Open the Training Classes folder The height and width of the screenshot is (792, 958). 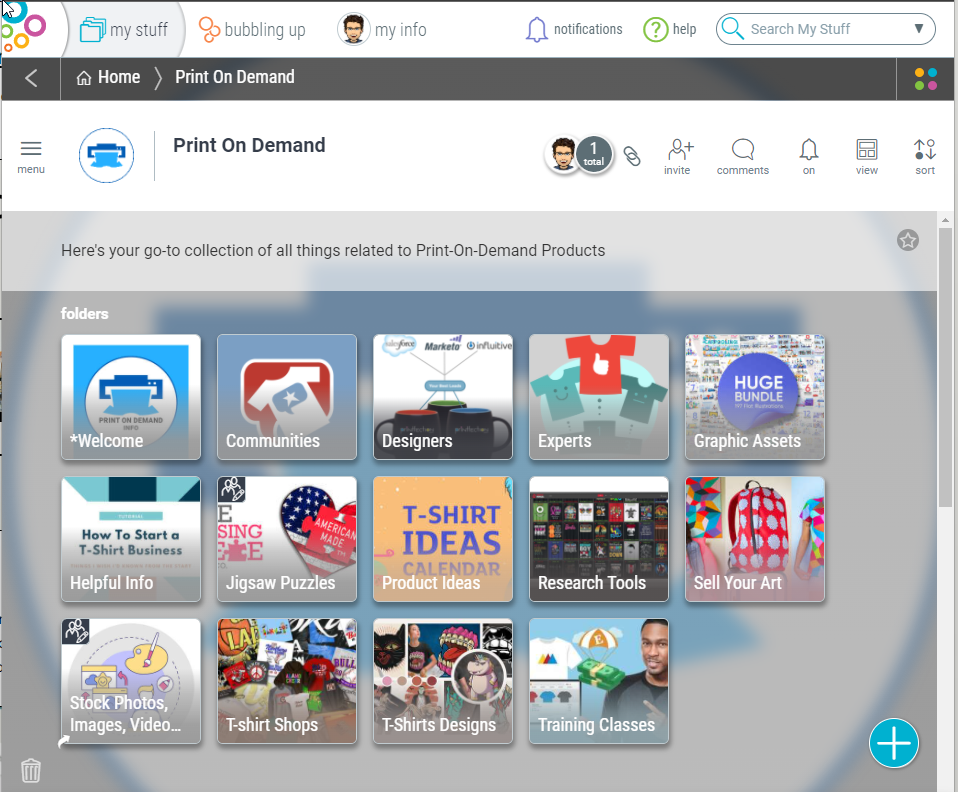599,681
